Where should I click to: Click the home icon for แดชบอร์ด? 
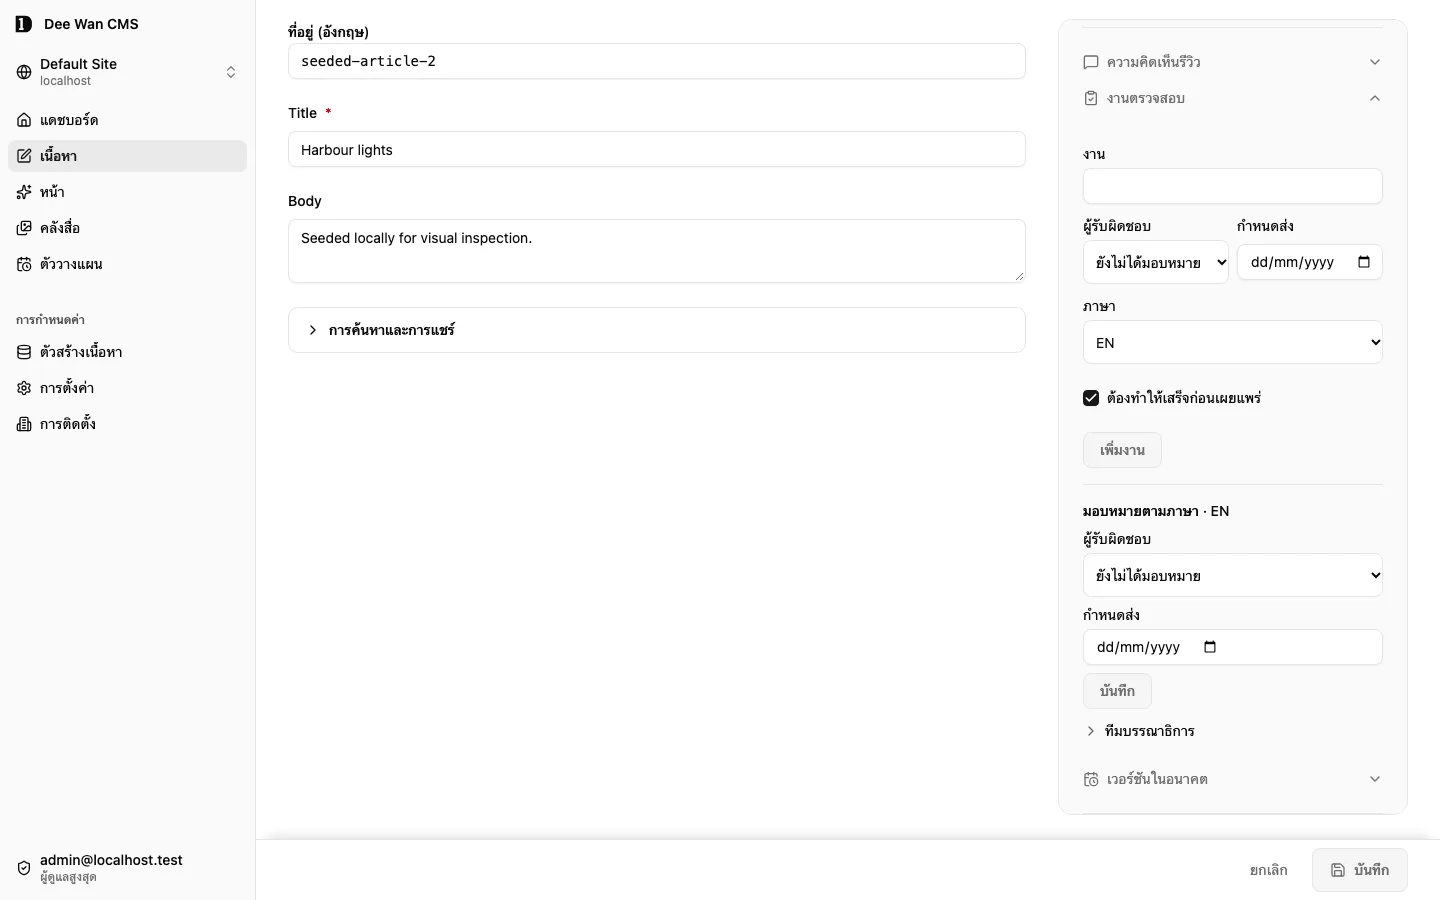tap(24, 120)
